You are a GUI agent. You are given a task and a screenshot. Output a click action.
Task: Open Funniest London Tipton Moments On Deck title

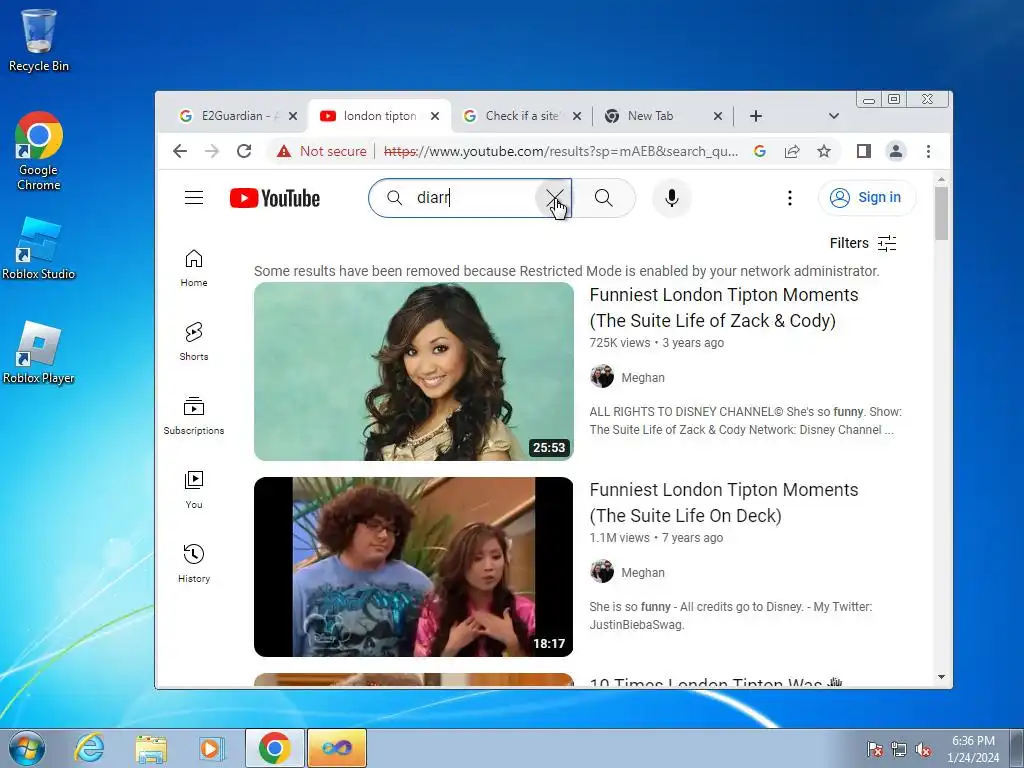[724, 503]
